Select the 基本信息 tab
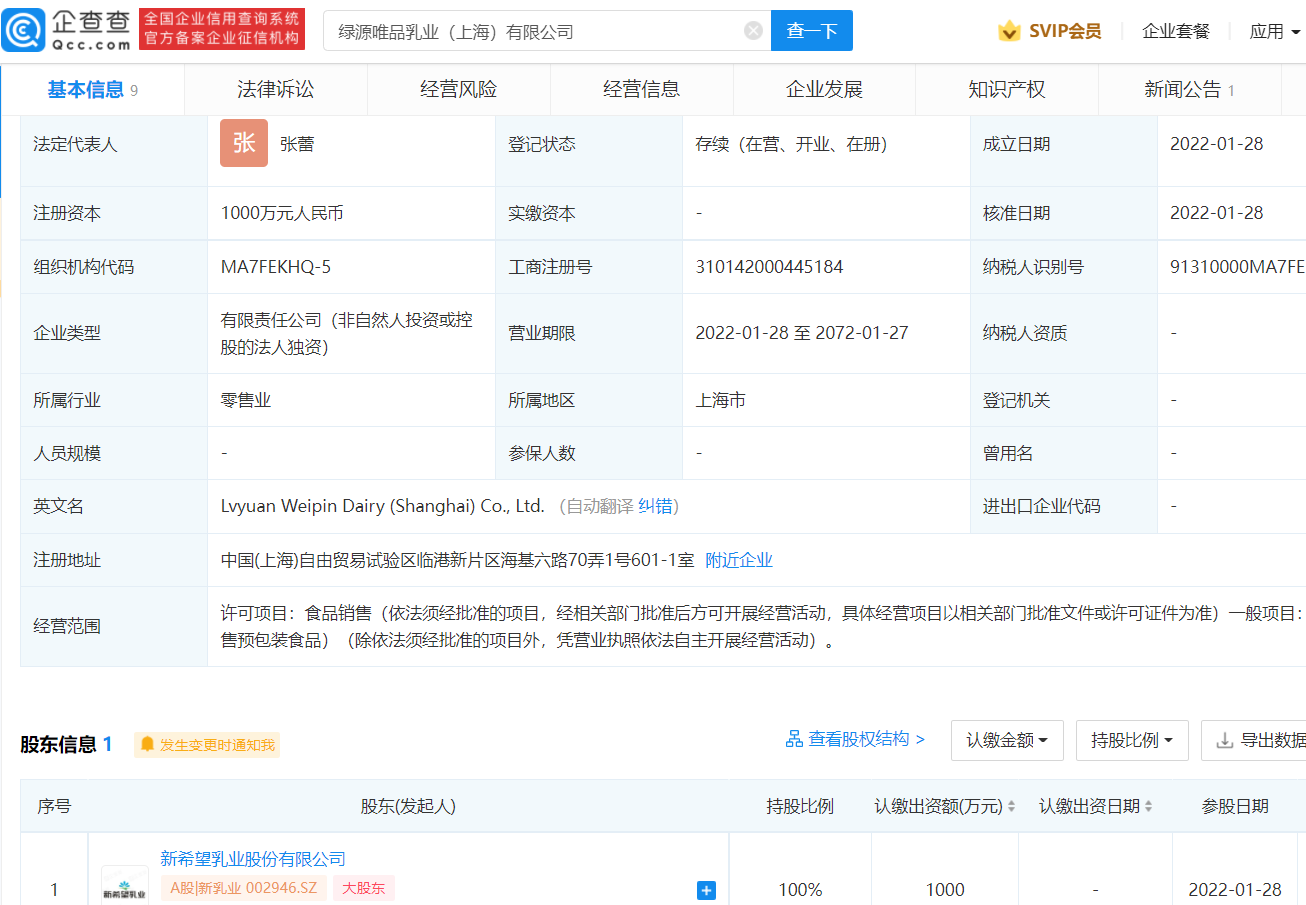Viewport: 1306px width, 905px height. coord(92,90)
